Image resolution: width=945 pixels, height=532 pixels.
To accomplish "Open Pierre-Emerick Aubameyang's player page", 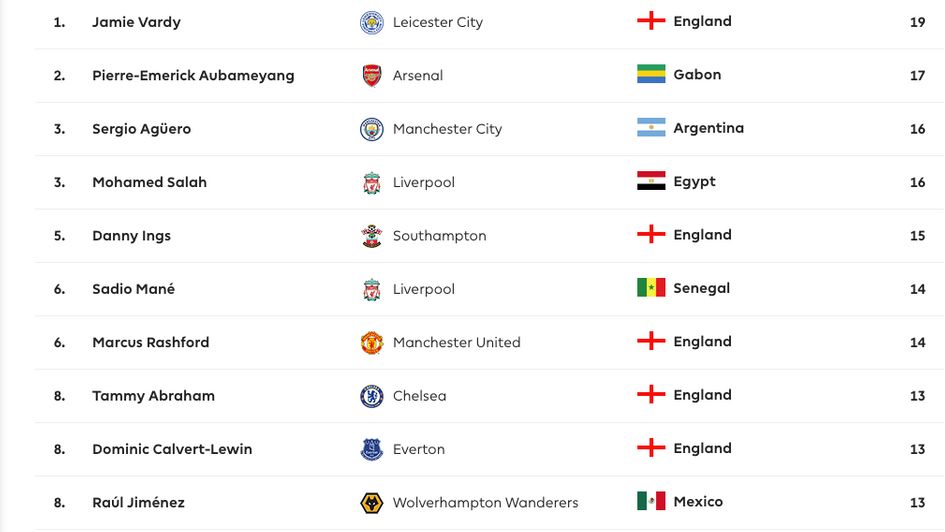I will (x=193, y=75).
